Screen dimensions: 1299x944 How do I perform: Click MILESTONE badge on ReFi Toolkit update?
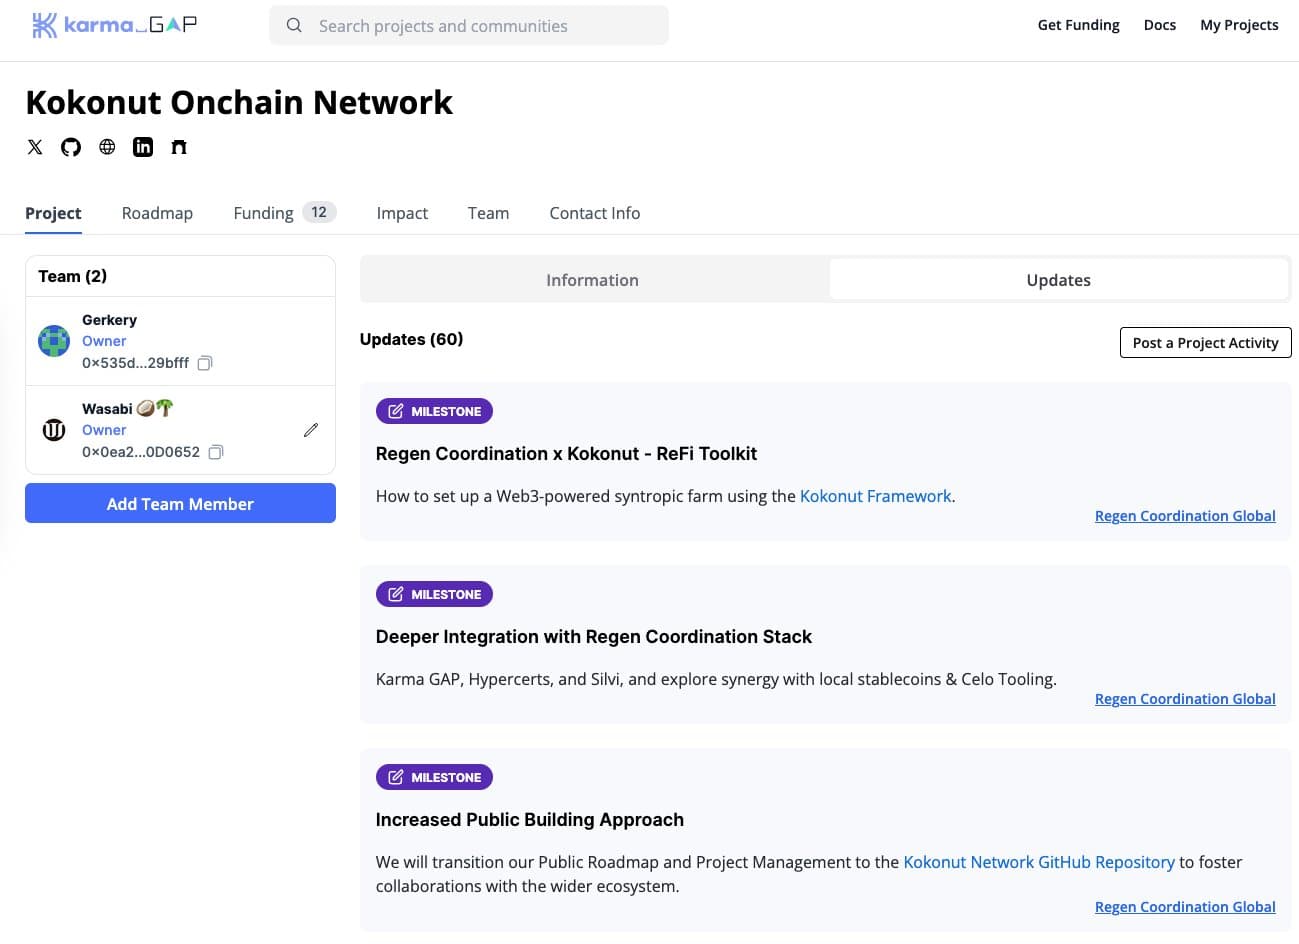[434, 411]
